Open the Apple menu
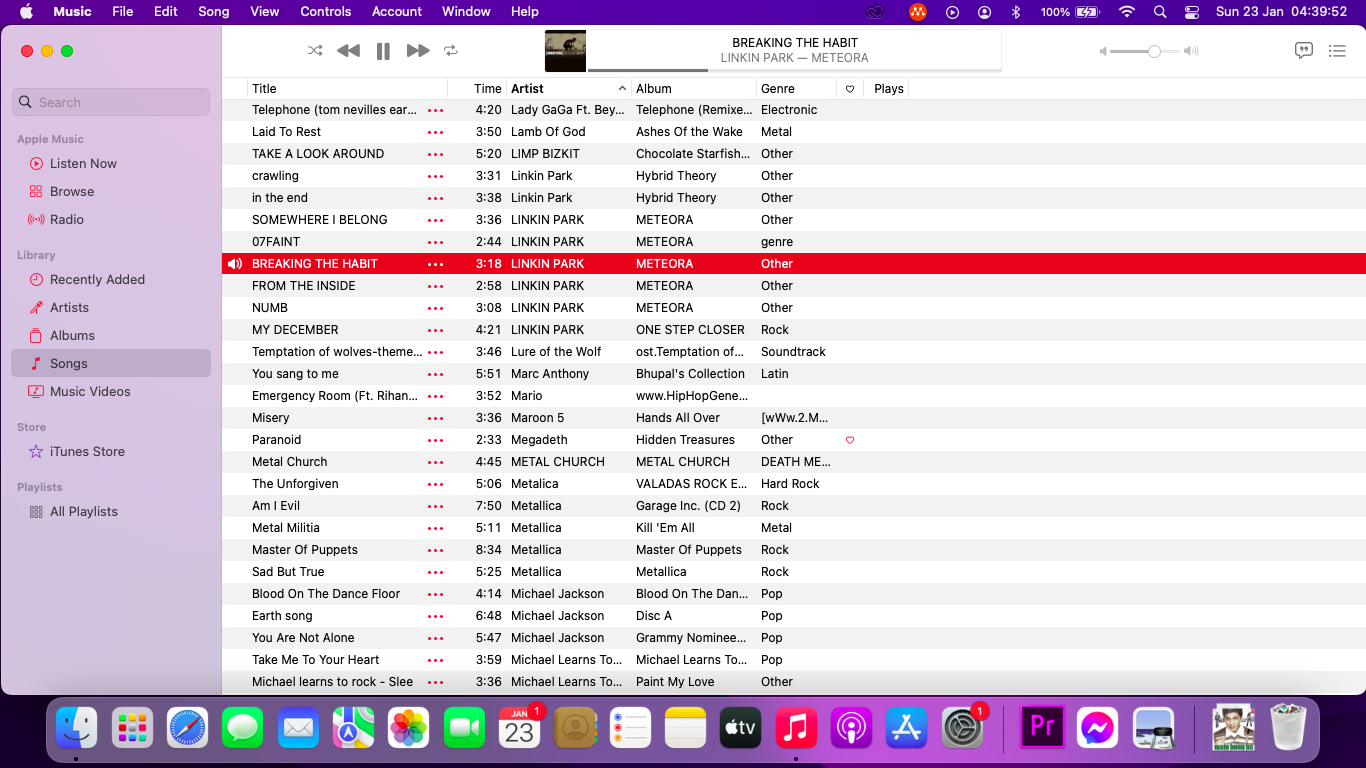This screenshot has height=768, width=1366. tap(26, 12)
